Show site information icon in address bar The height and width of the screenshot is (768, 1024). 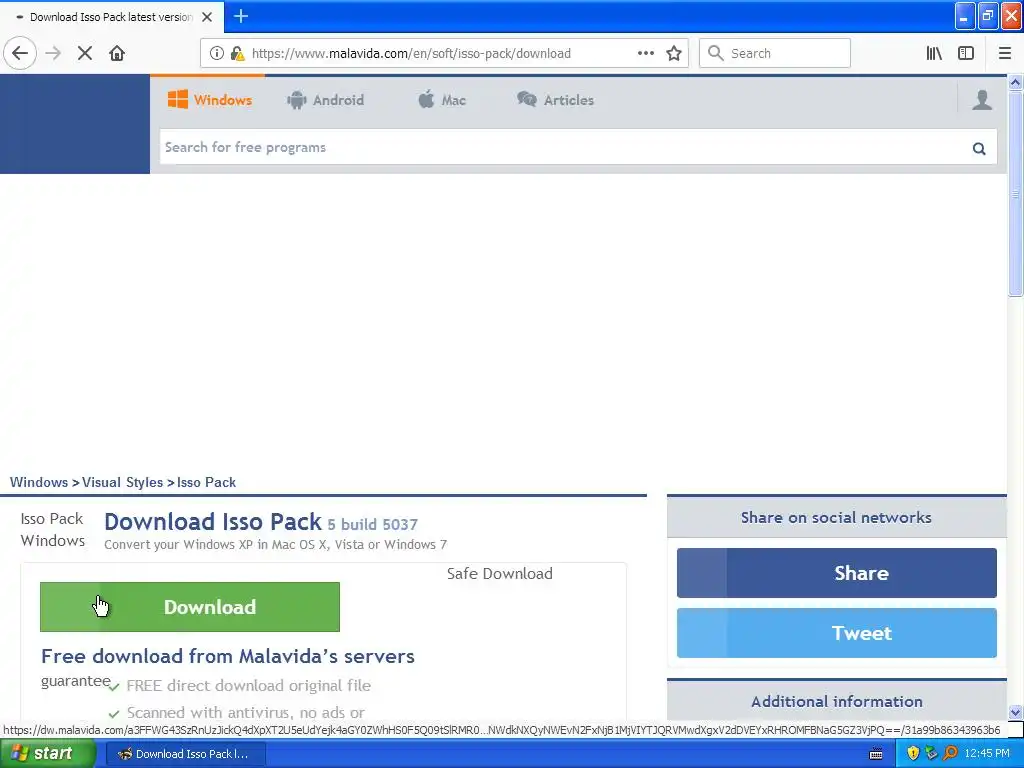[216, 54]
